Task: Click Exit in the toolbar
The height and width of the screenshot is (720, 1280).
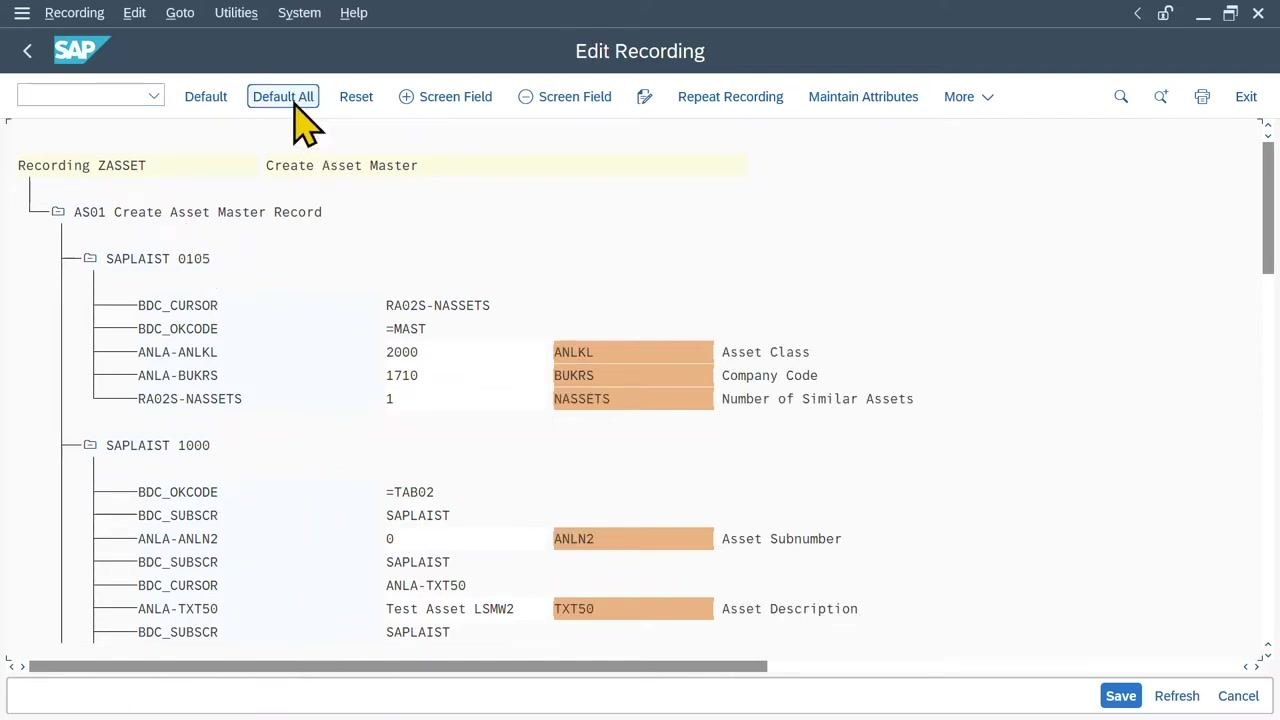Action: [x=1246, y=97]
